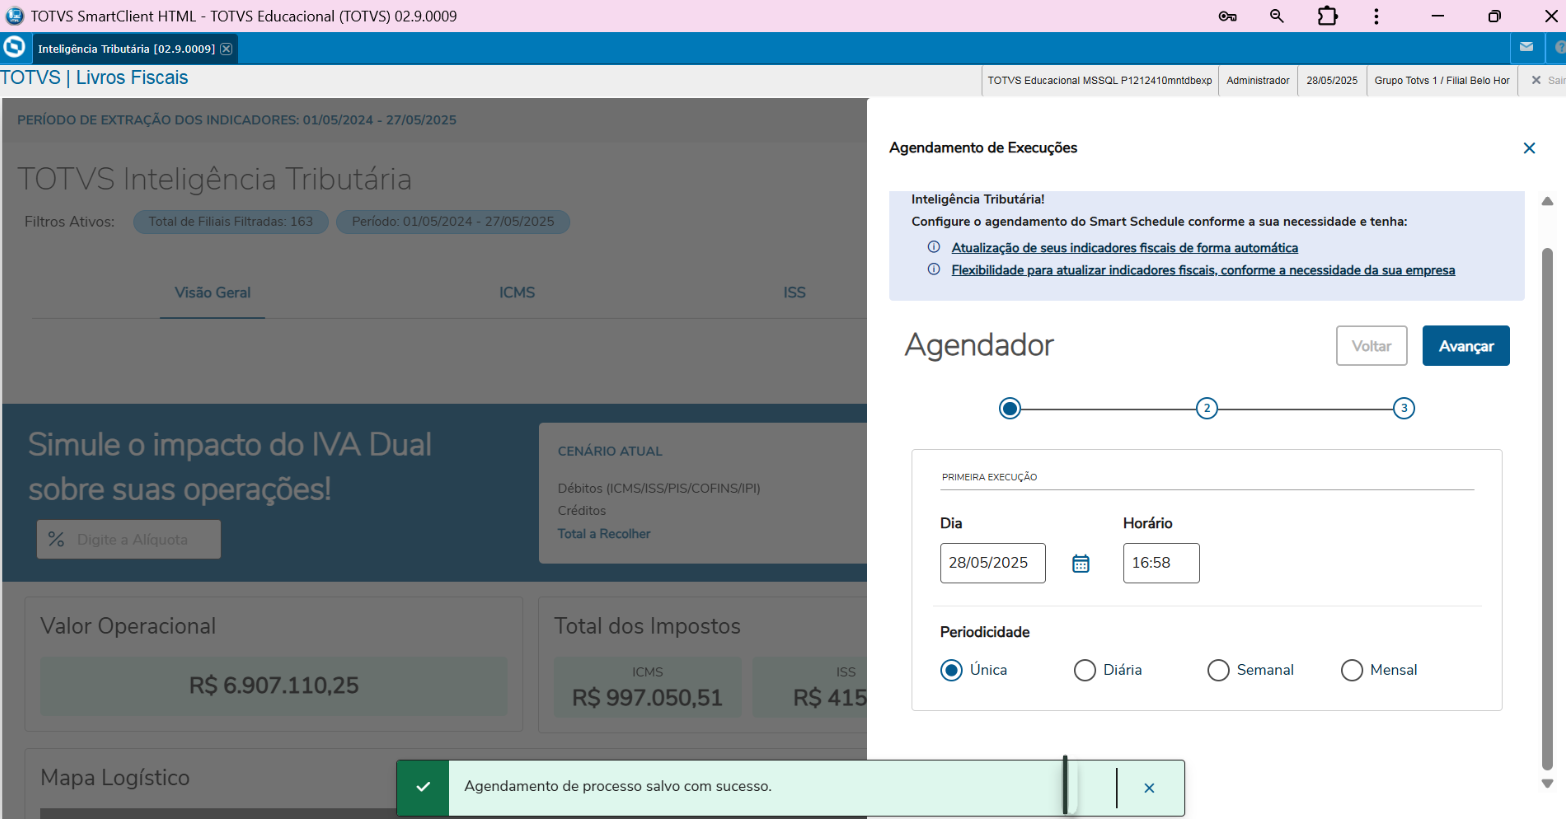1566x819 pixels.
Task: Click the TOTVS SmartClient app icon in title bar
Action: [x=15, y=16]
